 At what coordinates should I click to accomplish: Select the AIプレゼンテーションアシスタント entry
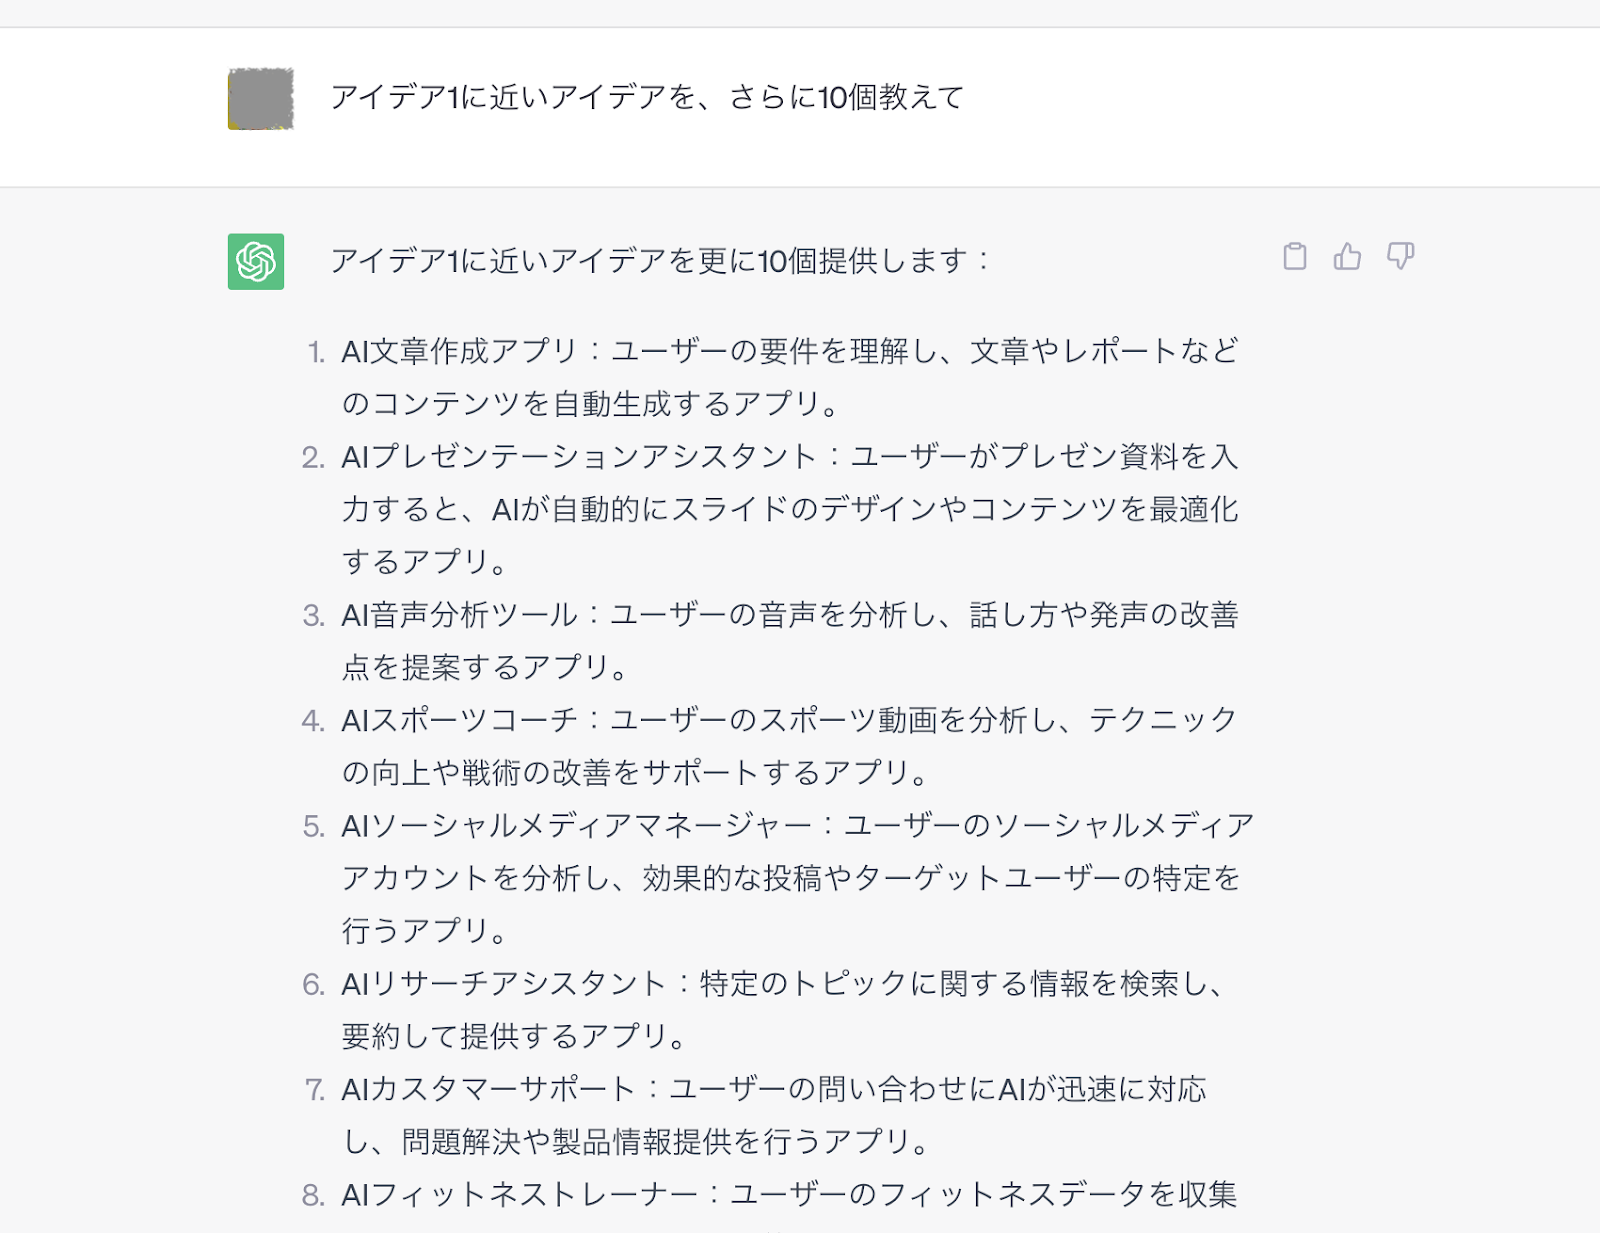pyautogui.click(x=790, y=508)
